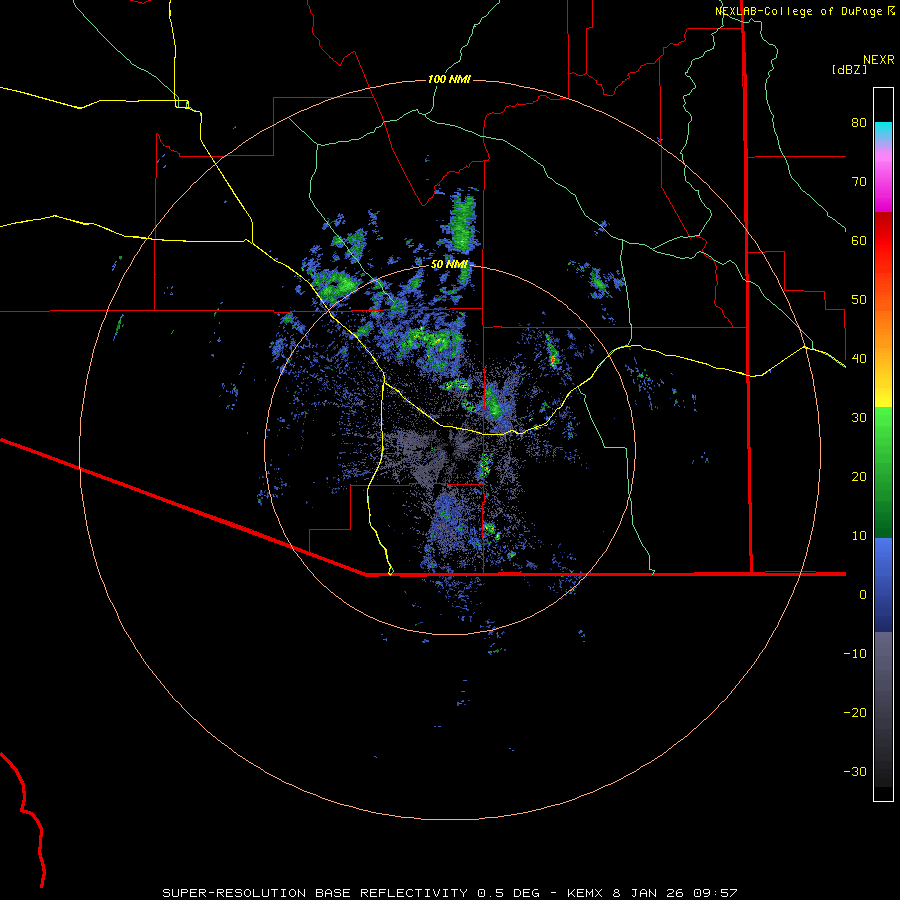Click the 10 dBZ scale value
The width and height of the screenshot is (900, 900).
859,536
